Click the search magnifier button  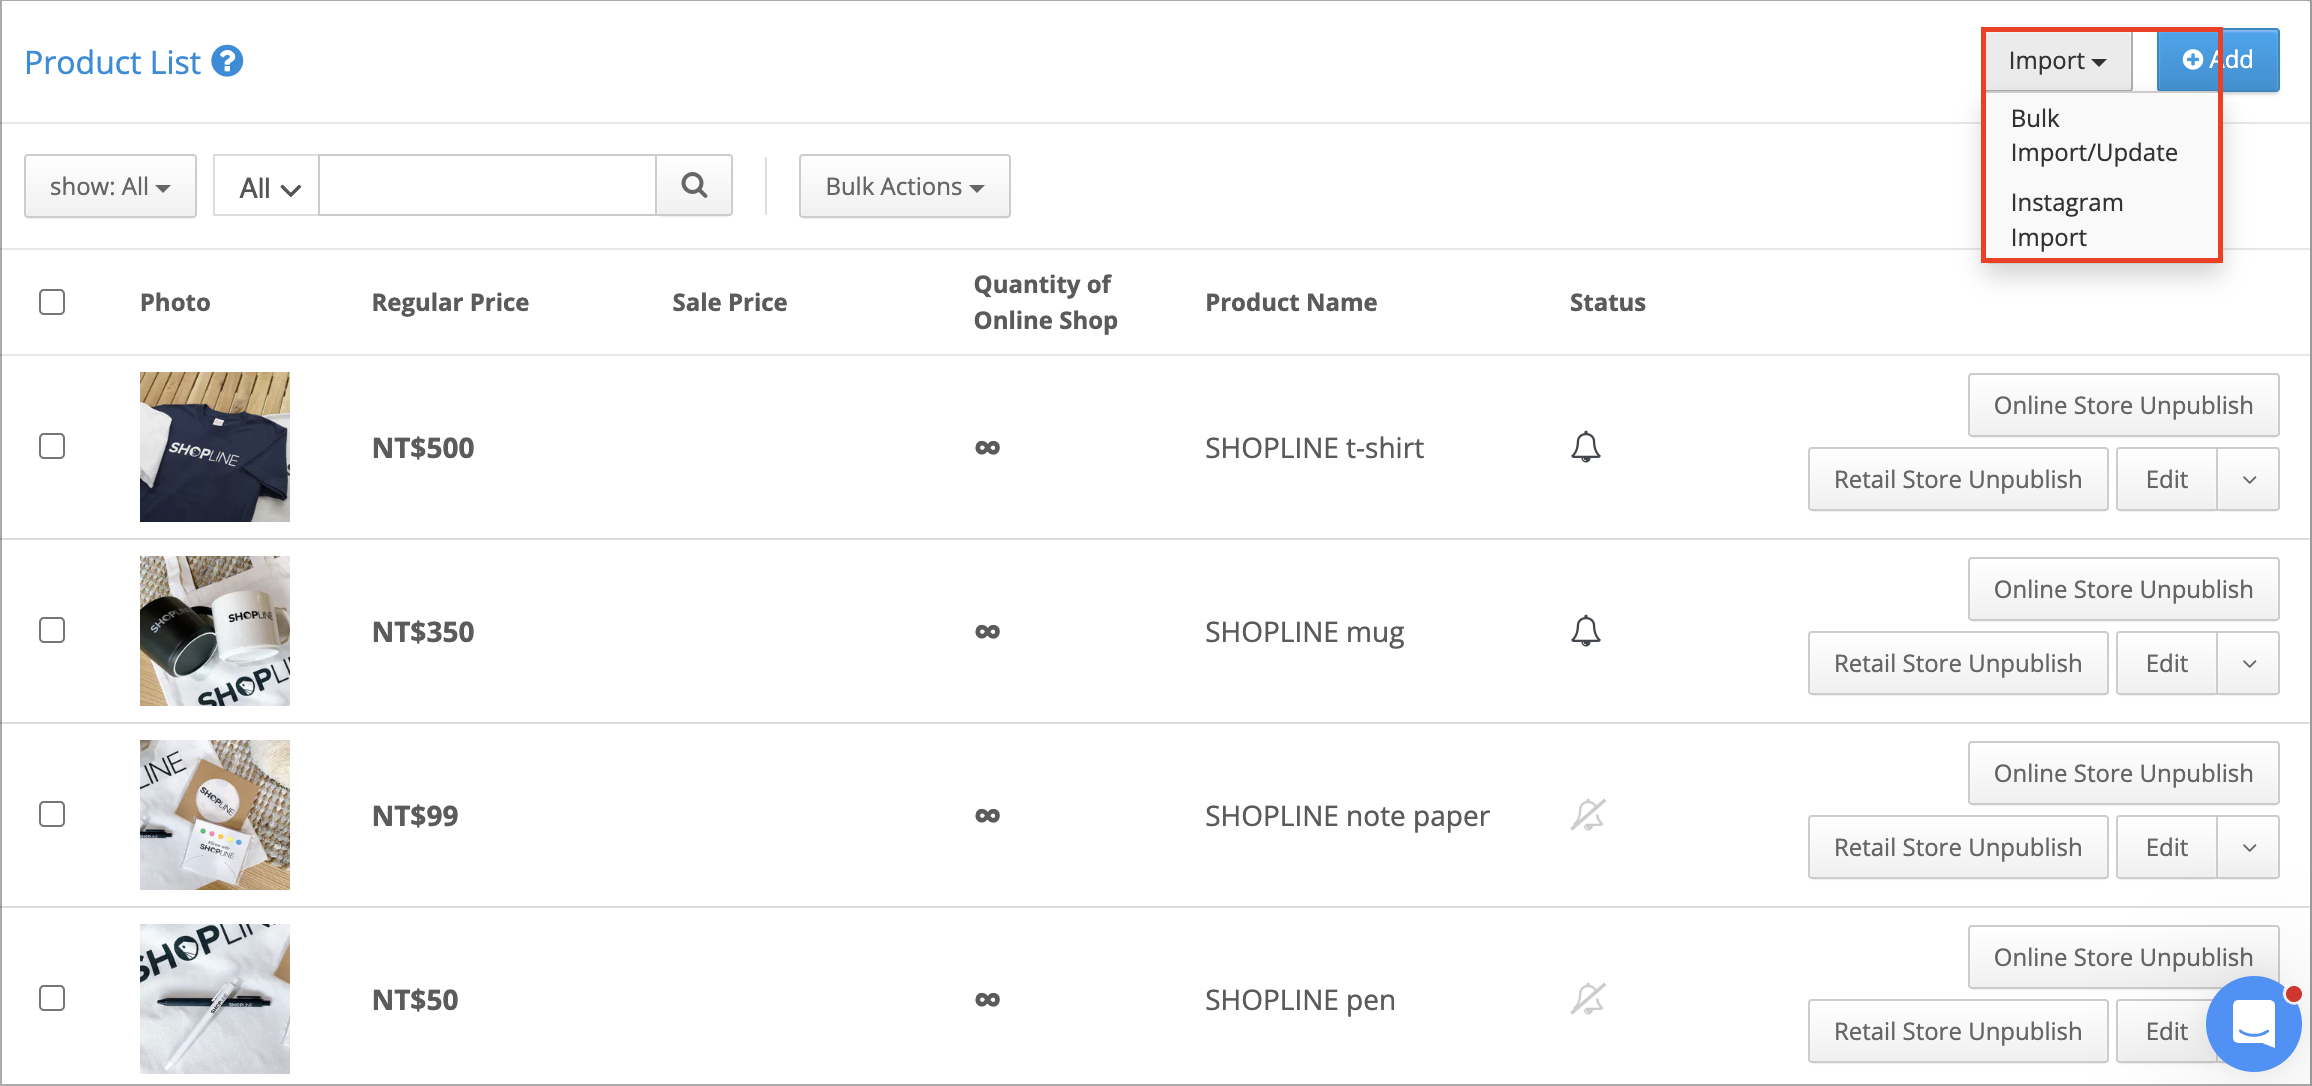pyautogui.click(x=694, y=186)
